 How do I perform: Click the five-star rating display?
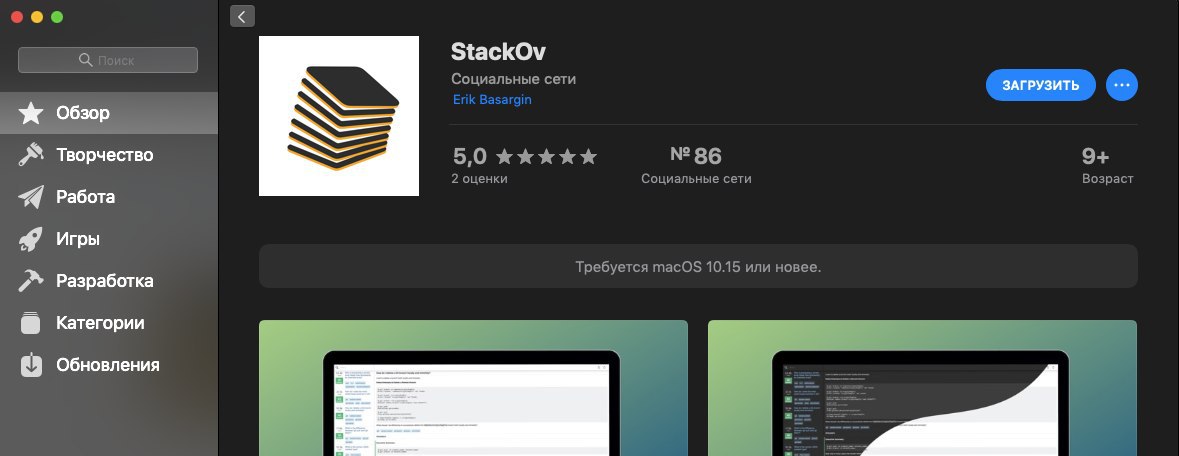pos(547,157)
